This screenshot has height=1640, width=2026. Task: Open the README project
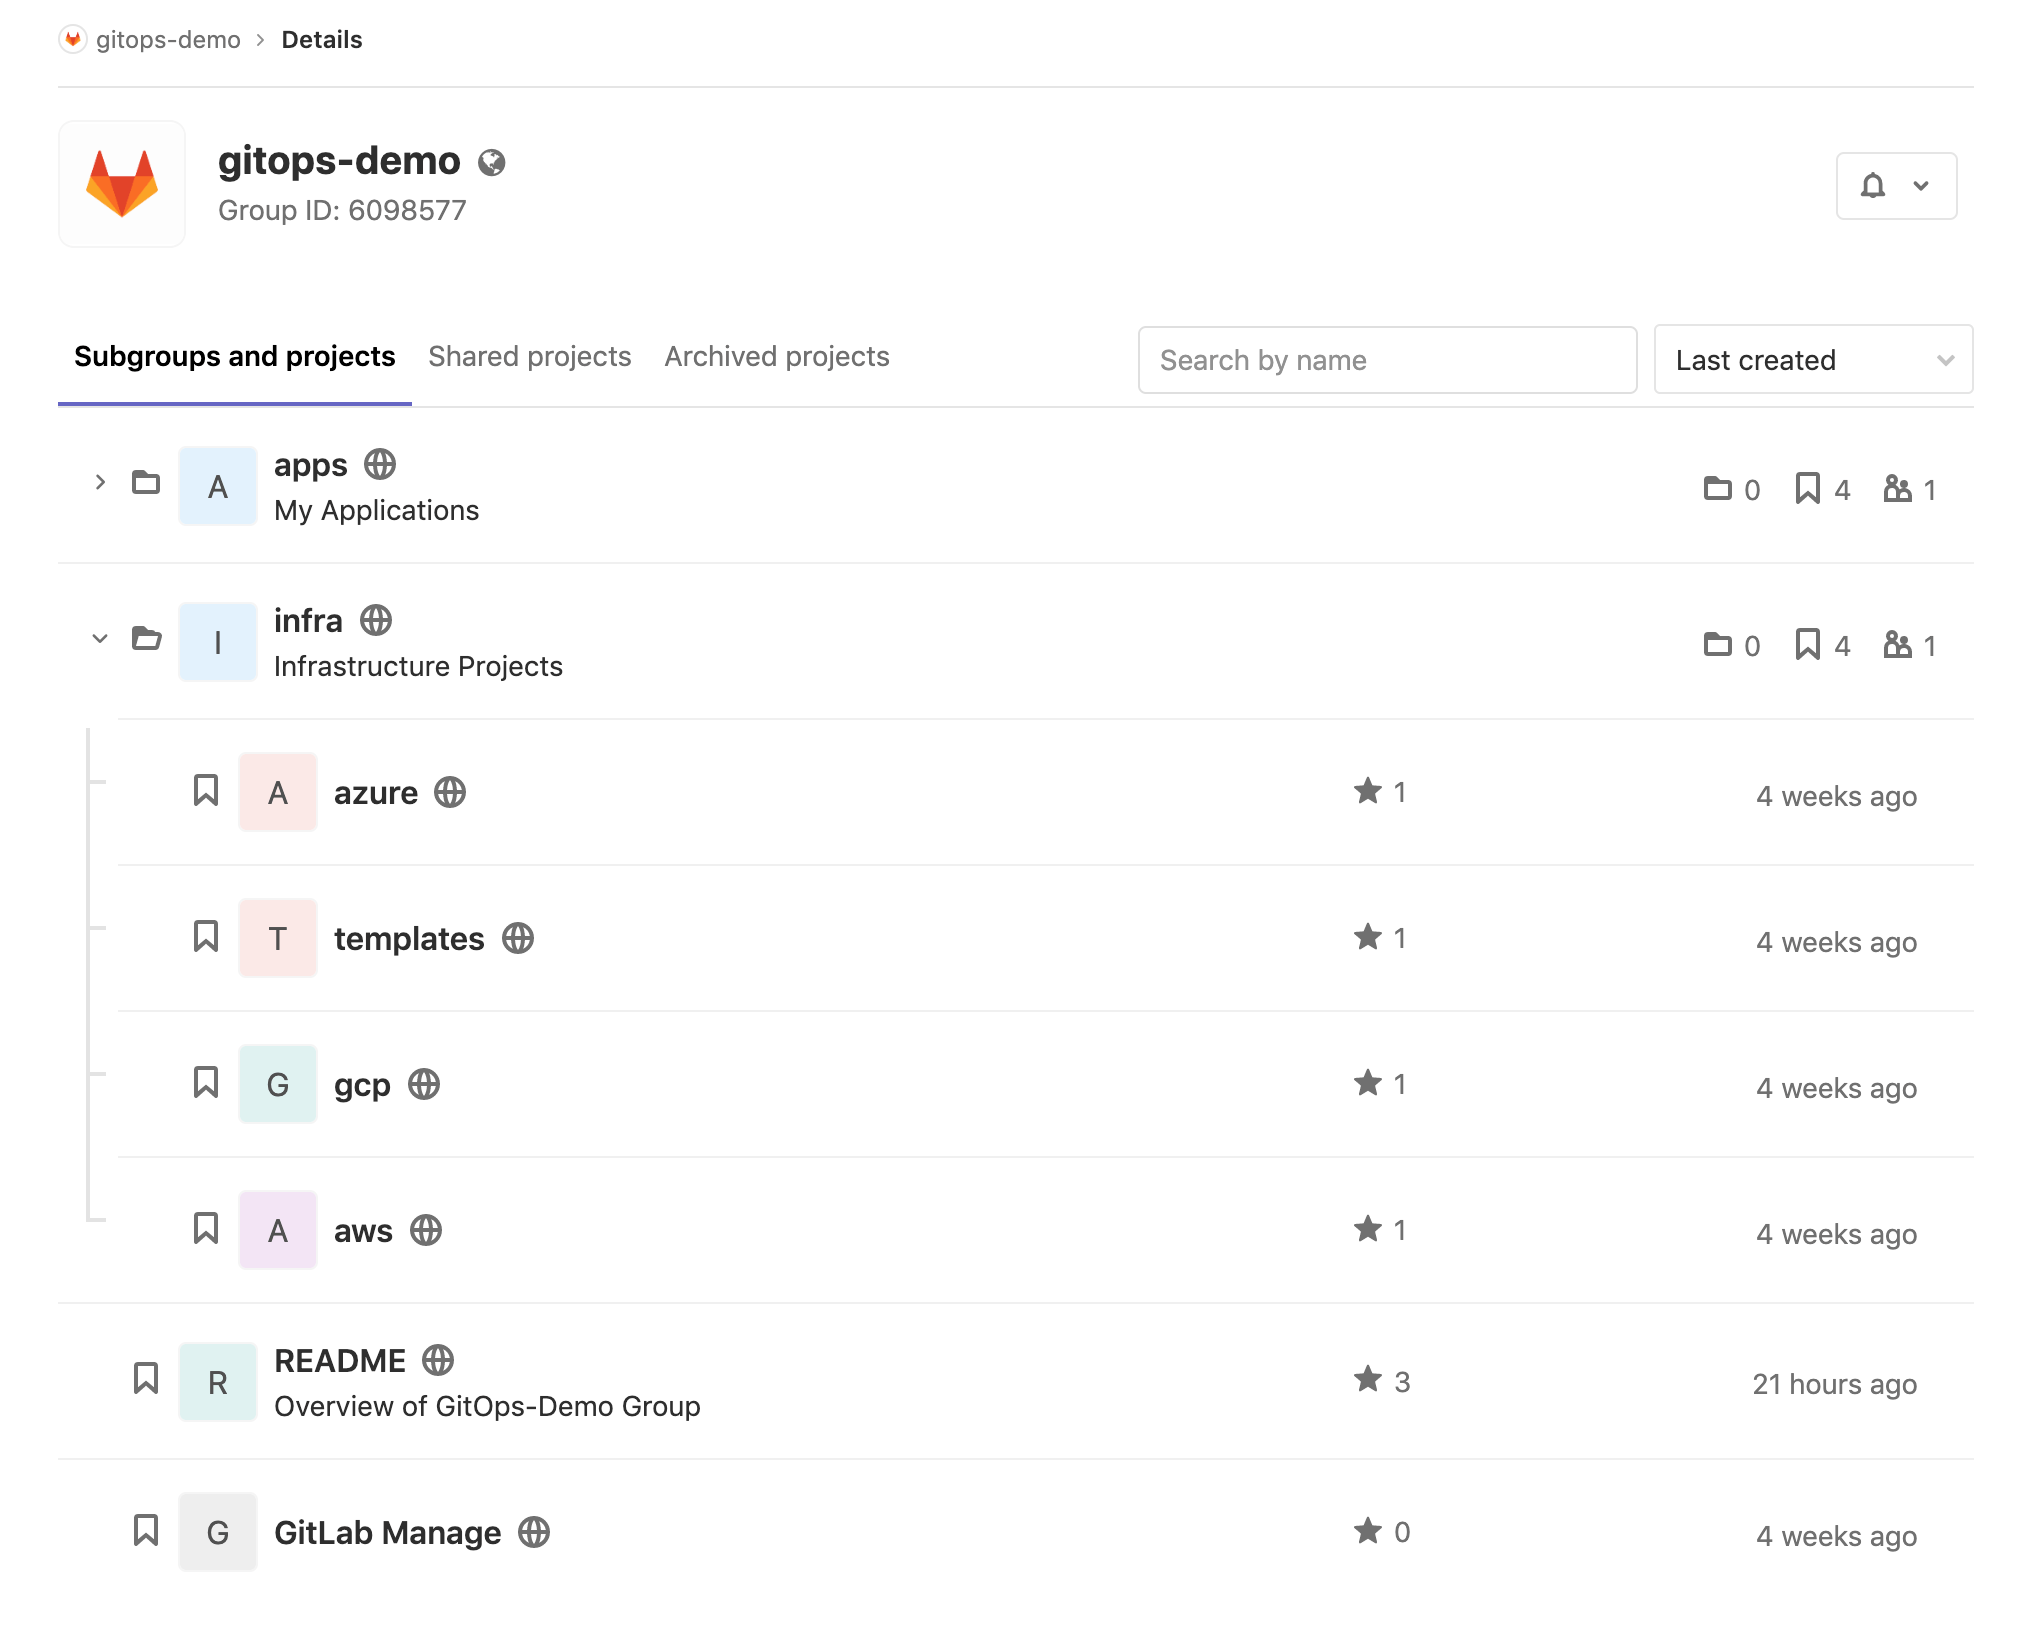tap(340, 1359)
